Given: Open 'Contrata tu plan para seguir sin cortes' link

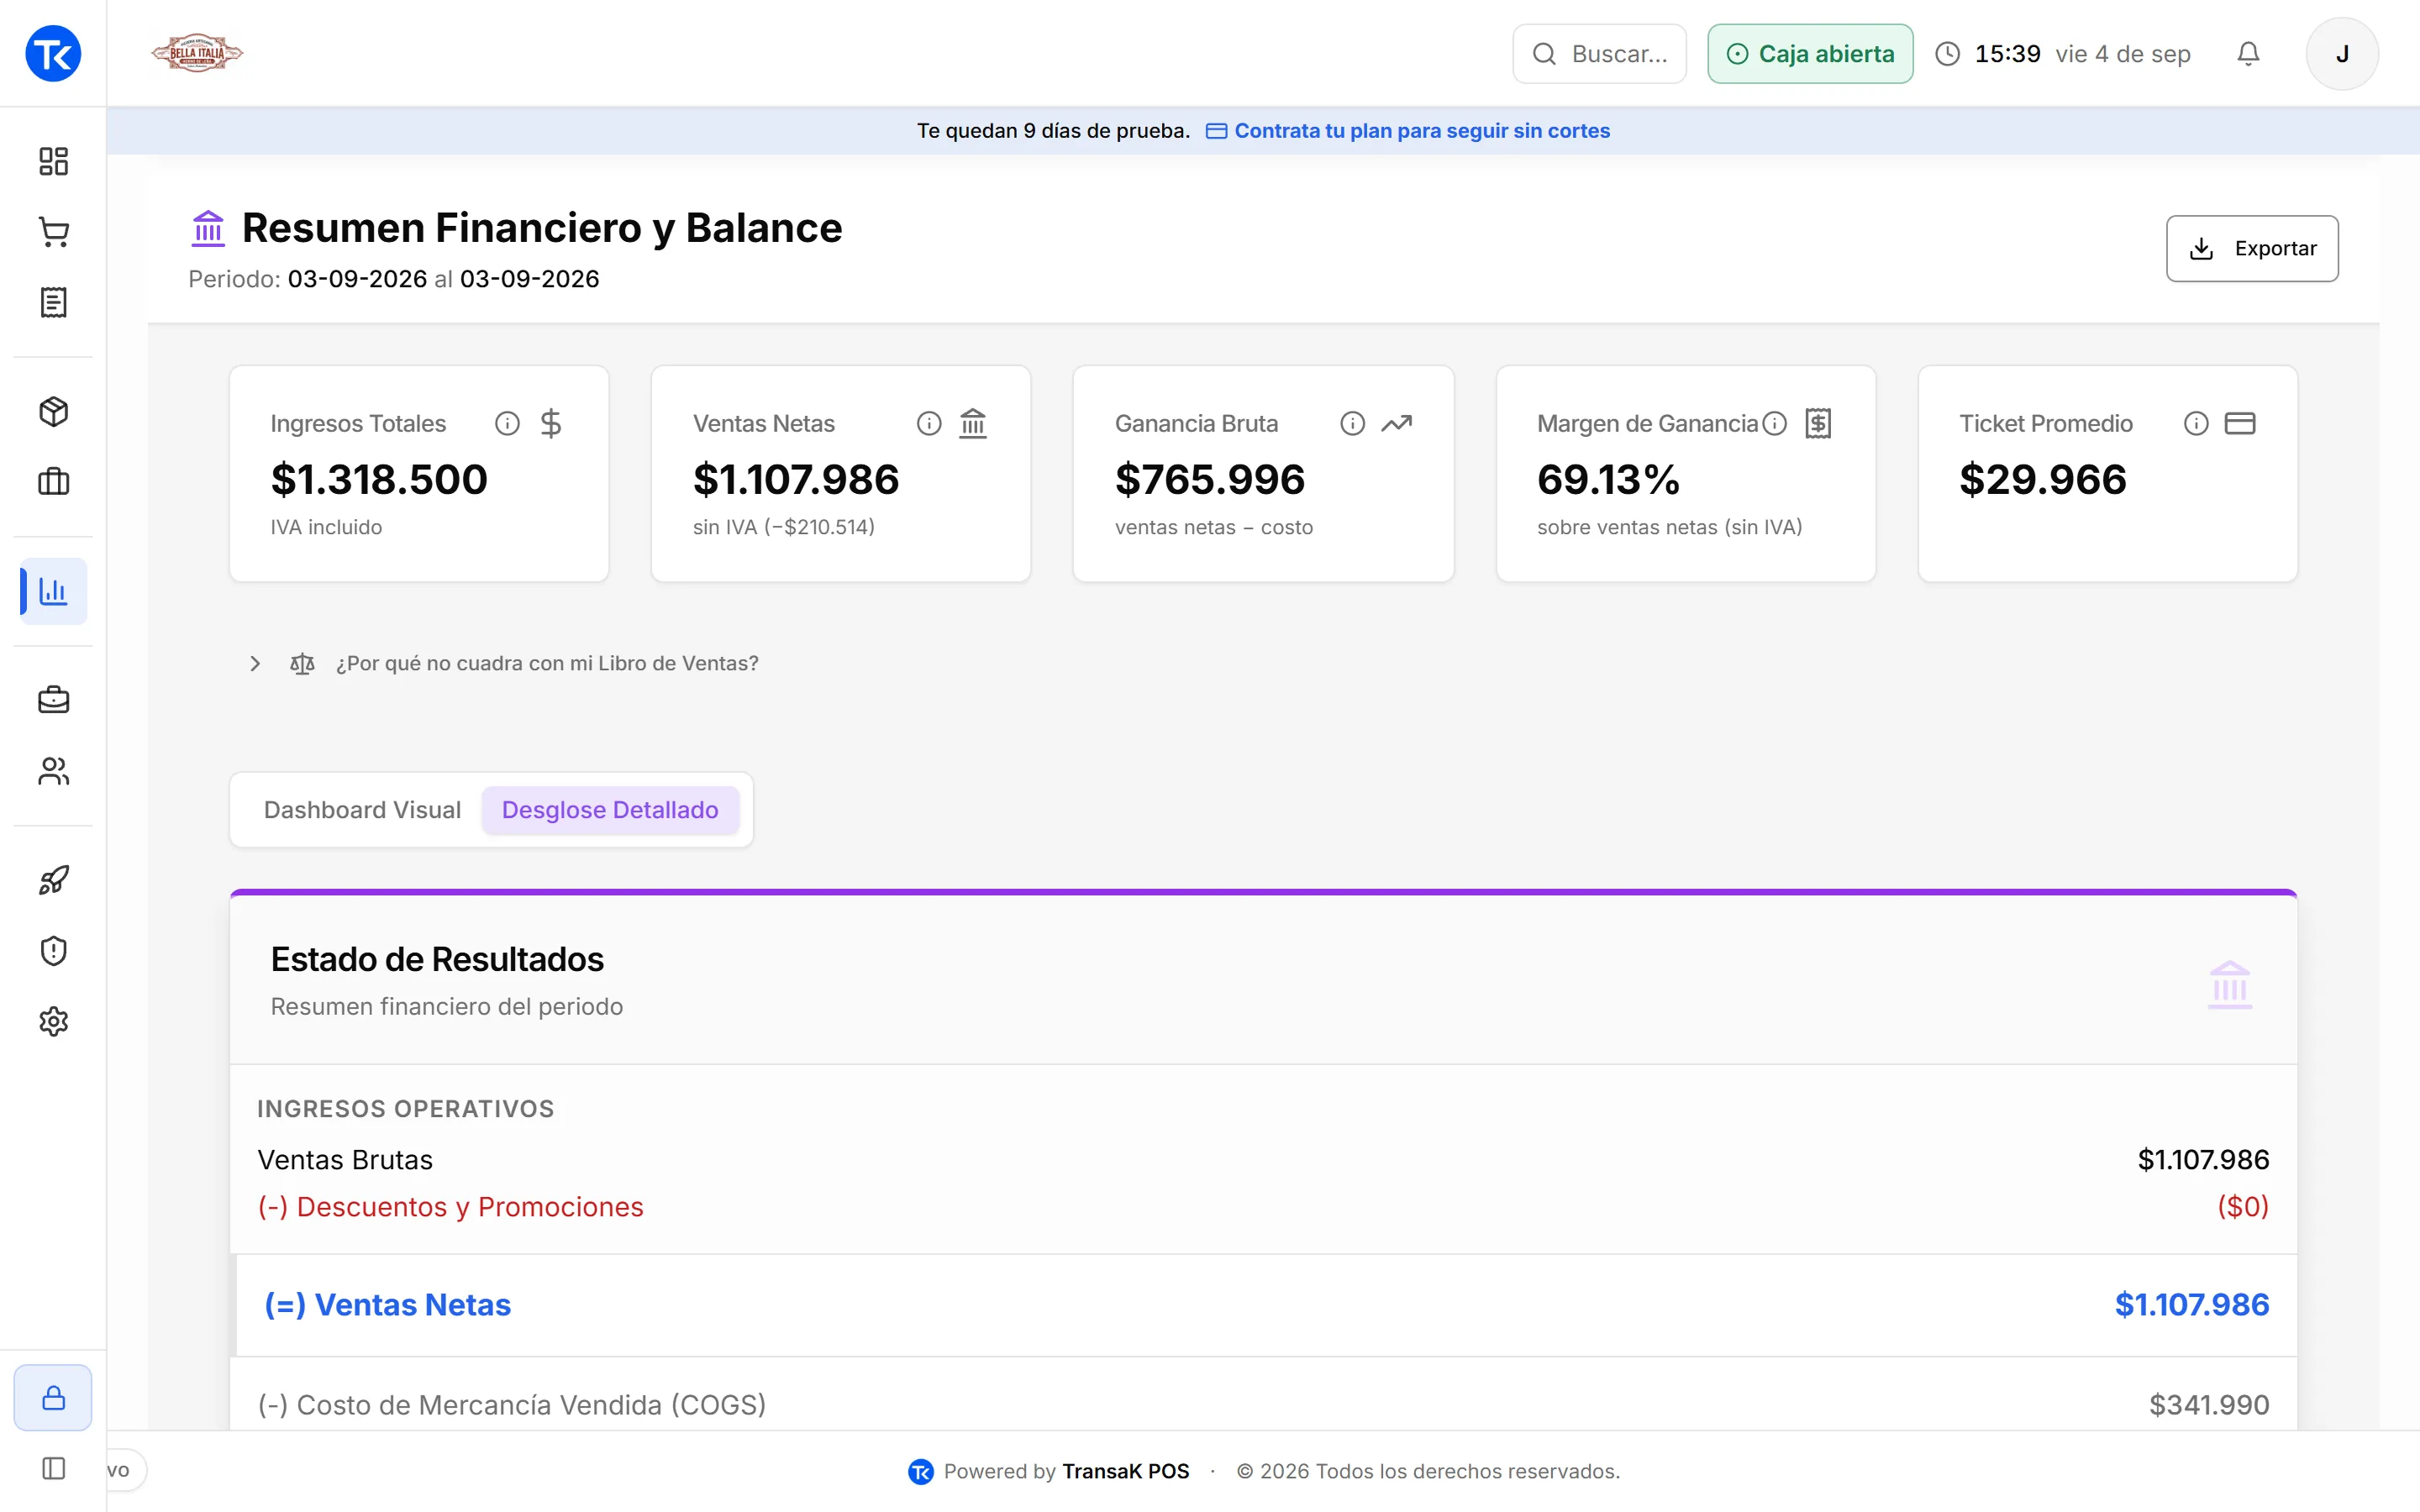Looking at the screenshot, I should [x=1408, y=131].
